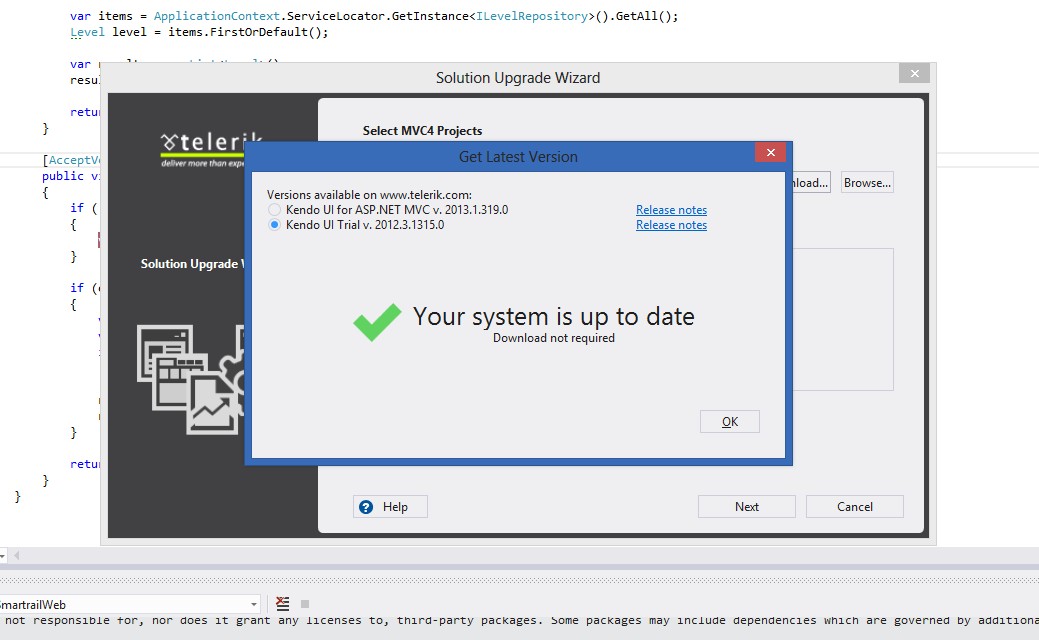Click the stop square icon in output toolbar
This screenshot has height=640, width=1039.
(x=305, y=604)
